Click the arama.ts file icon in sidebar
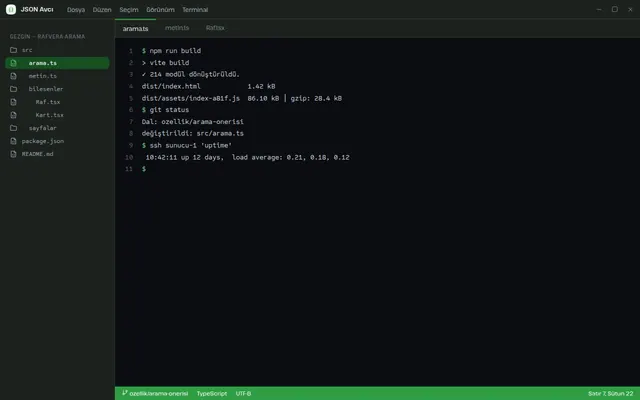640x400 pixels. click(x=13, y=63)
